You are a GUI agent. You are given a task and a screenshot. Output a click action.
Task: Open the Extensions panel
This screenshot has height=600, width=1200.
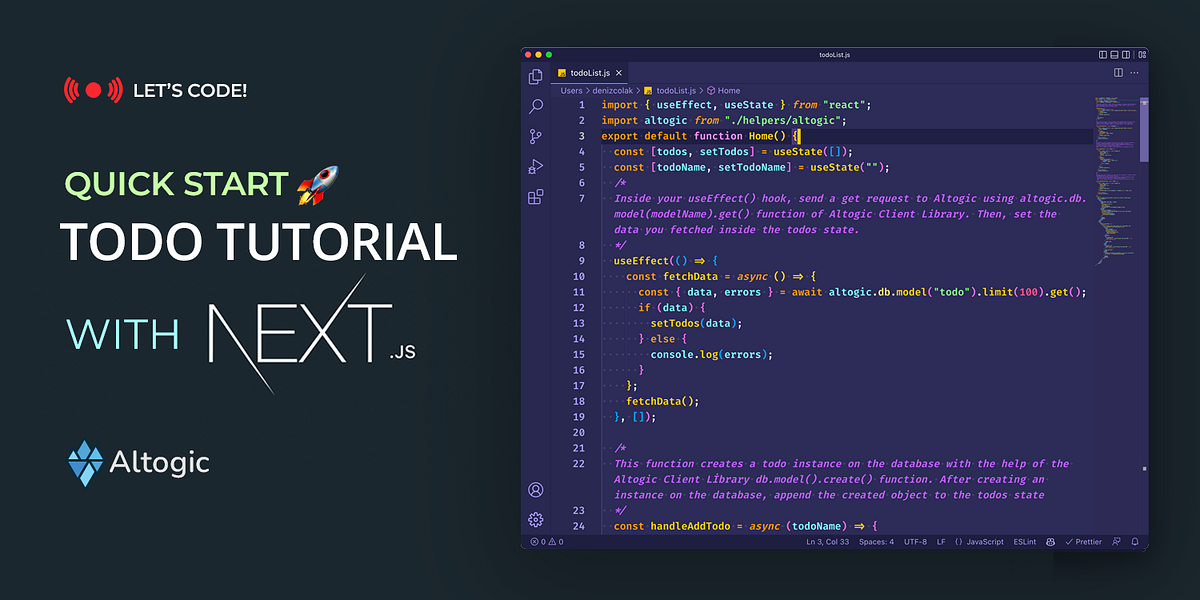[535, 199]
